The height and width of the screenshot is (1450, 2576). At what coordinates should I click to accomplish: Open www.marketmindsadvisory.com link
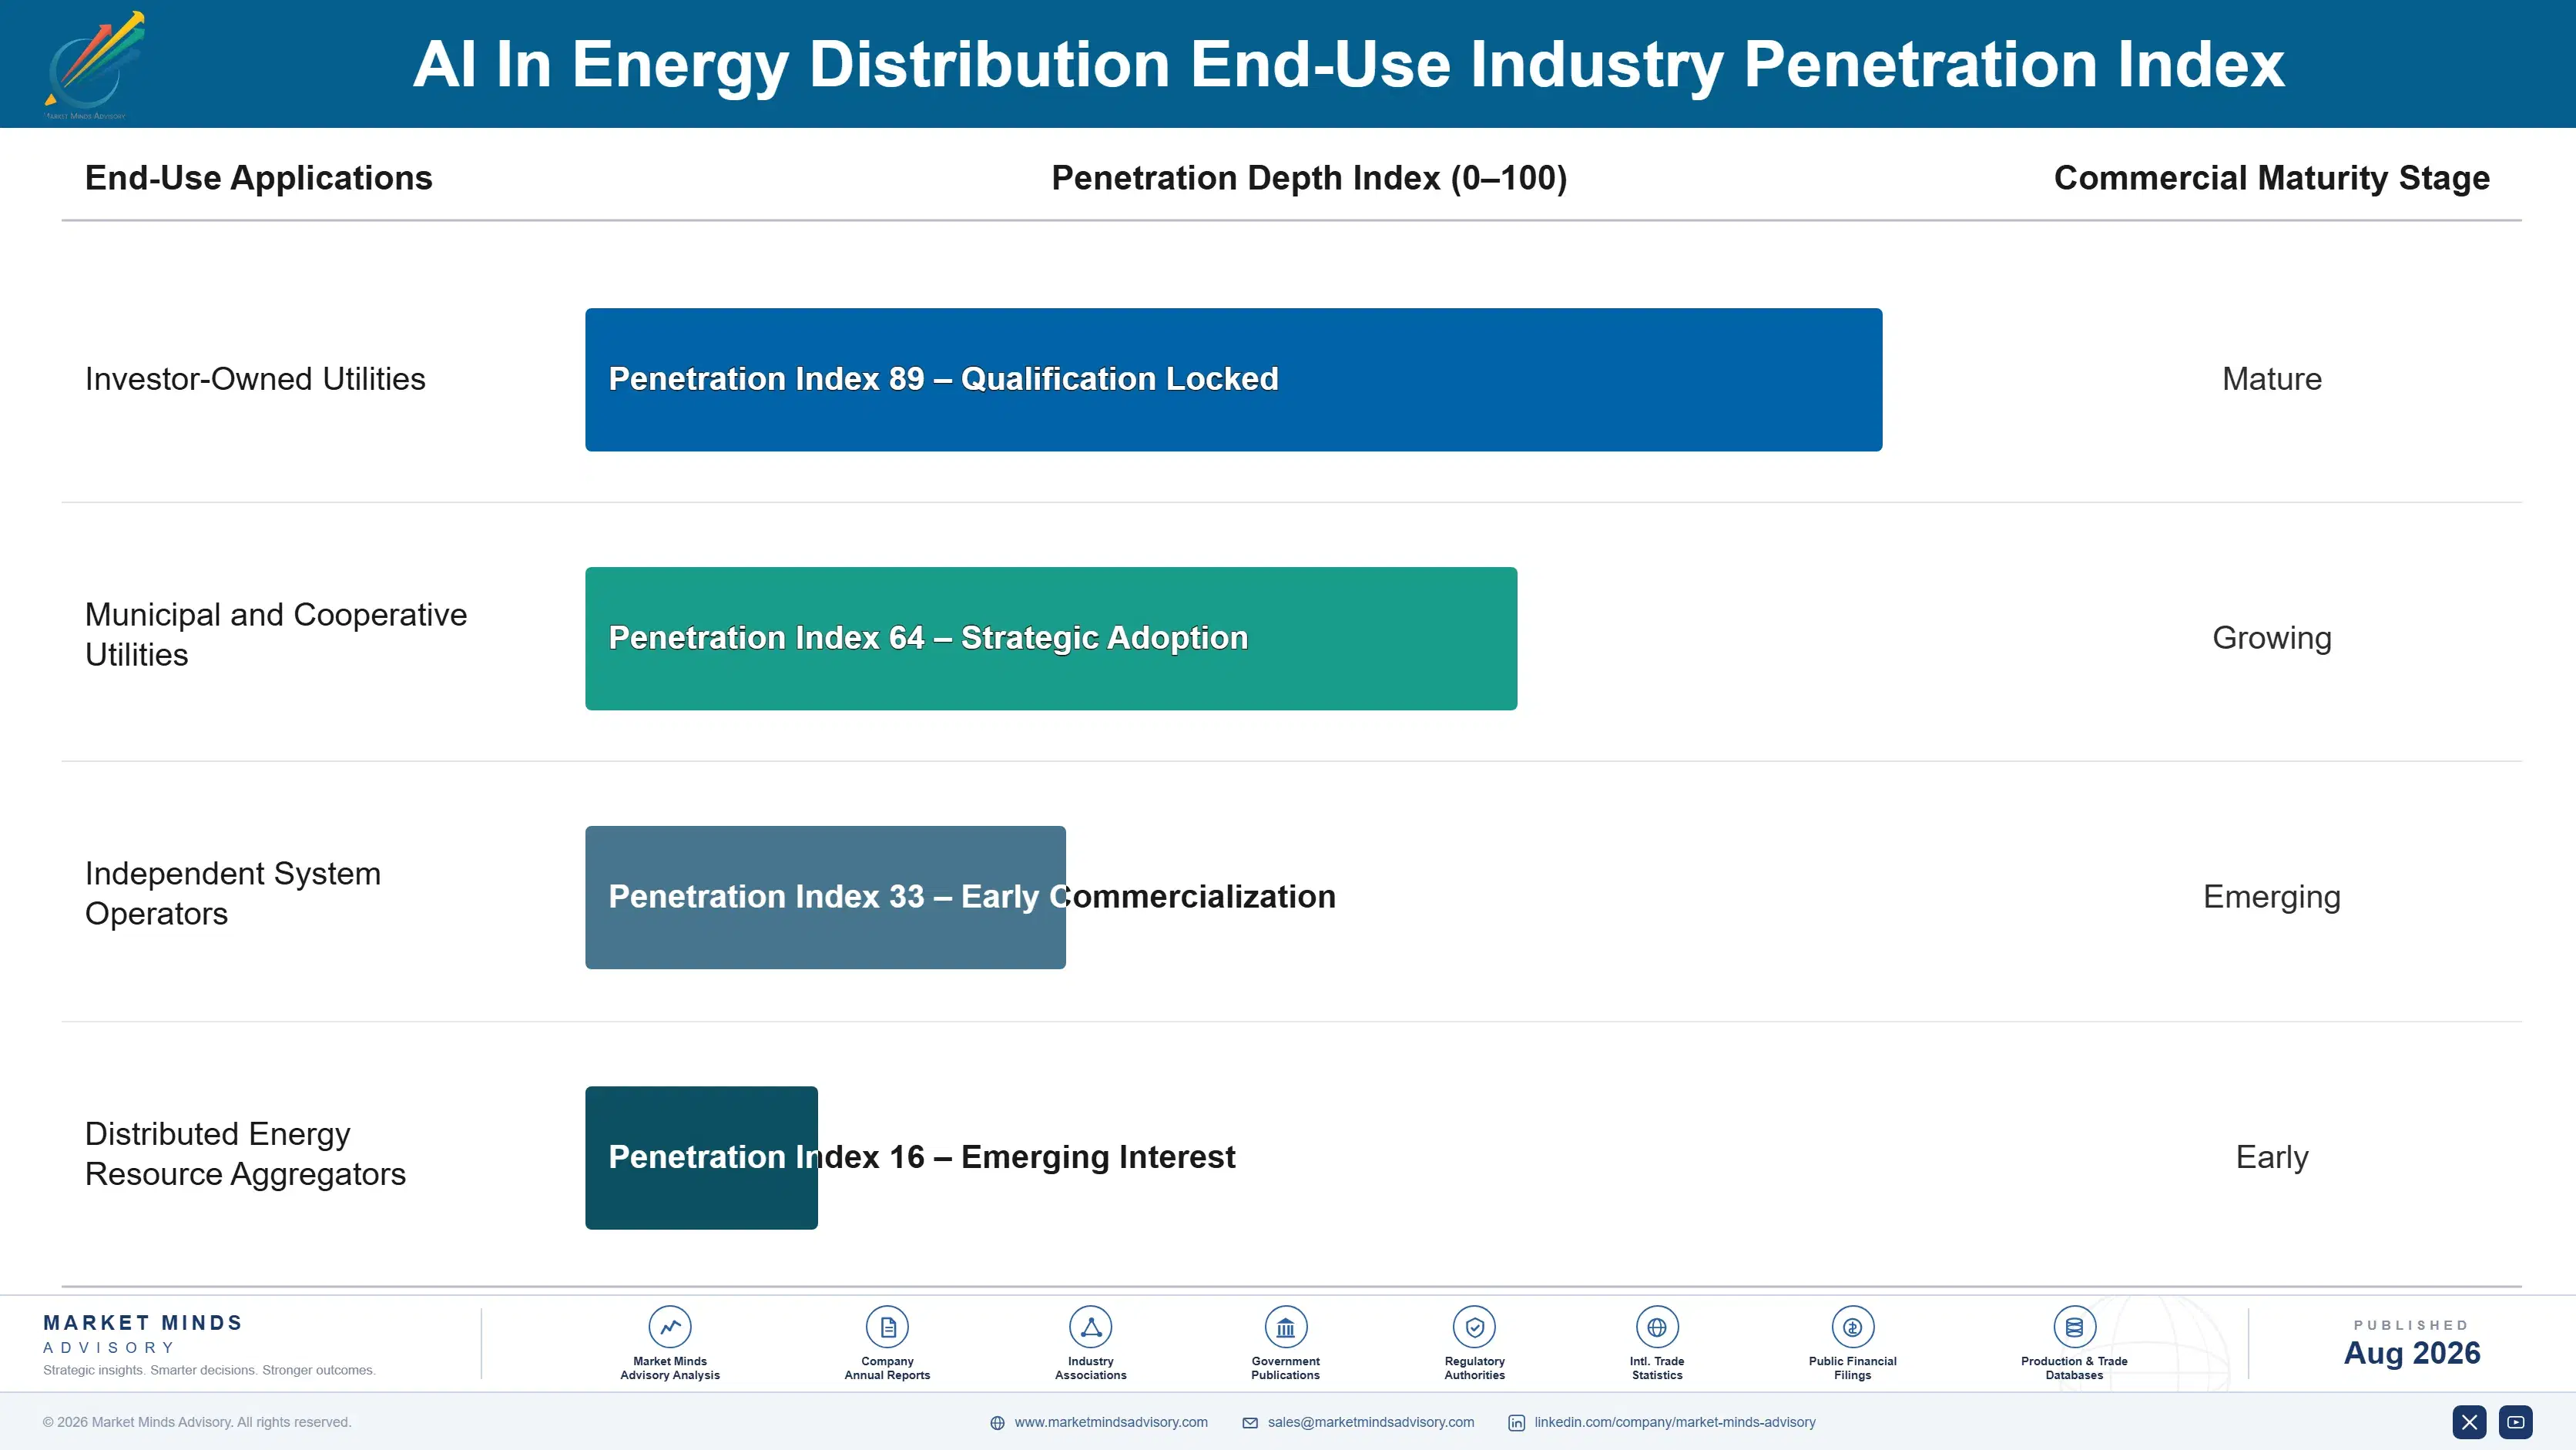pos(1111,1422)
